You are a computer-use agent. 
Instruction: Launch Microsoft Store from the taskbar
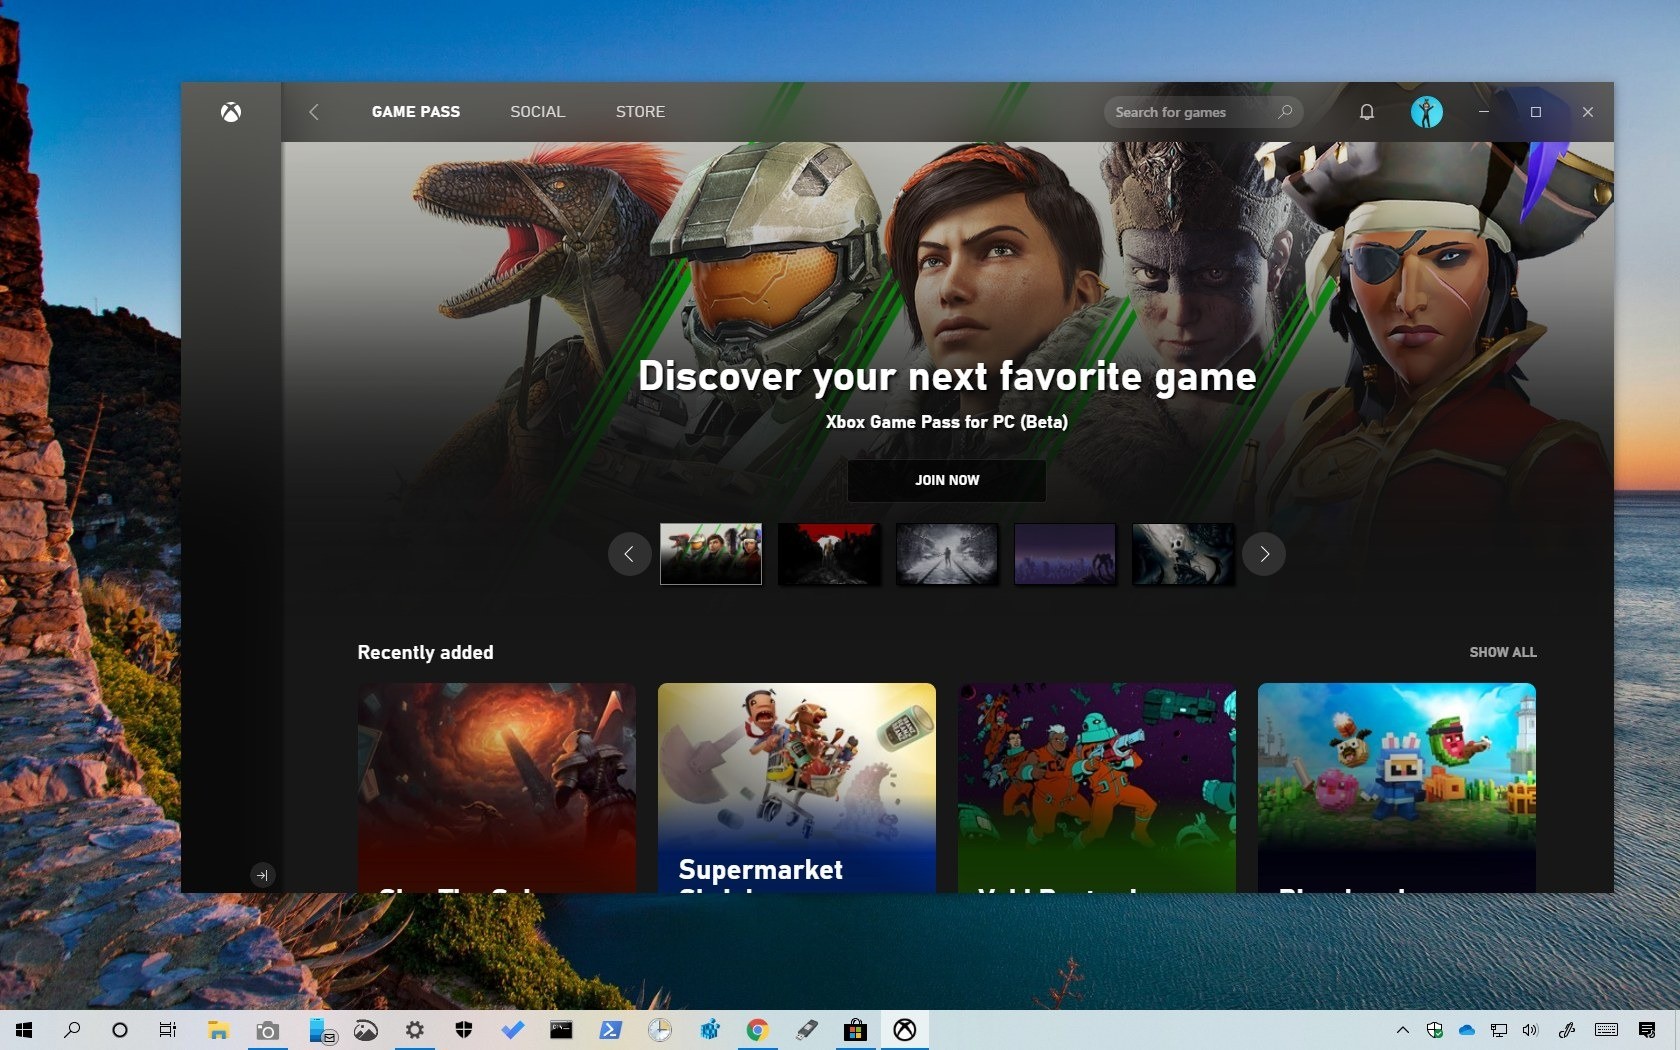click(855, 1030)
